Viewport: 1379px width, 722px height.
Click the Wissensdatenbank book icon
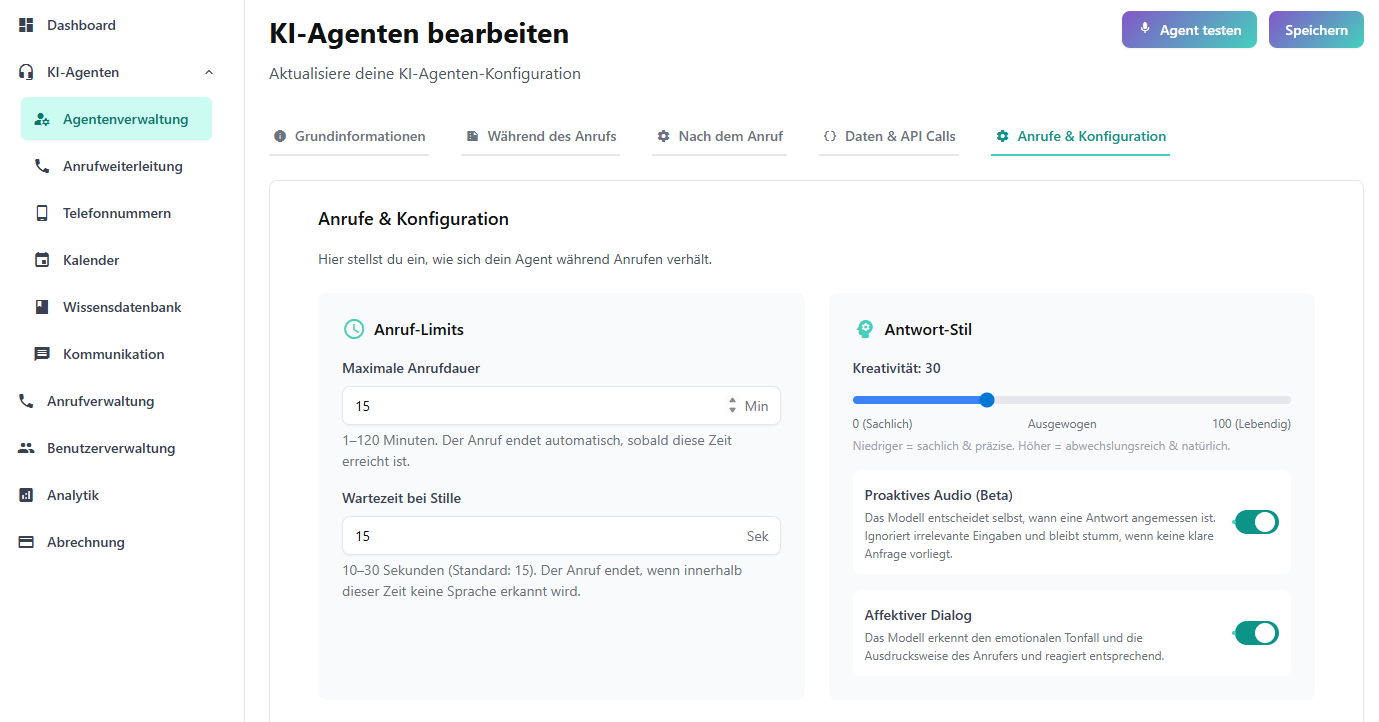42,307
